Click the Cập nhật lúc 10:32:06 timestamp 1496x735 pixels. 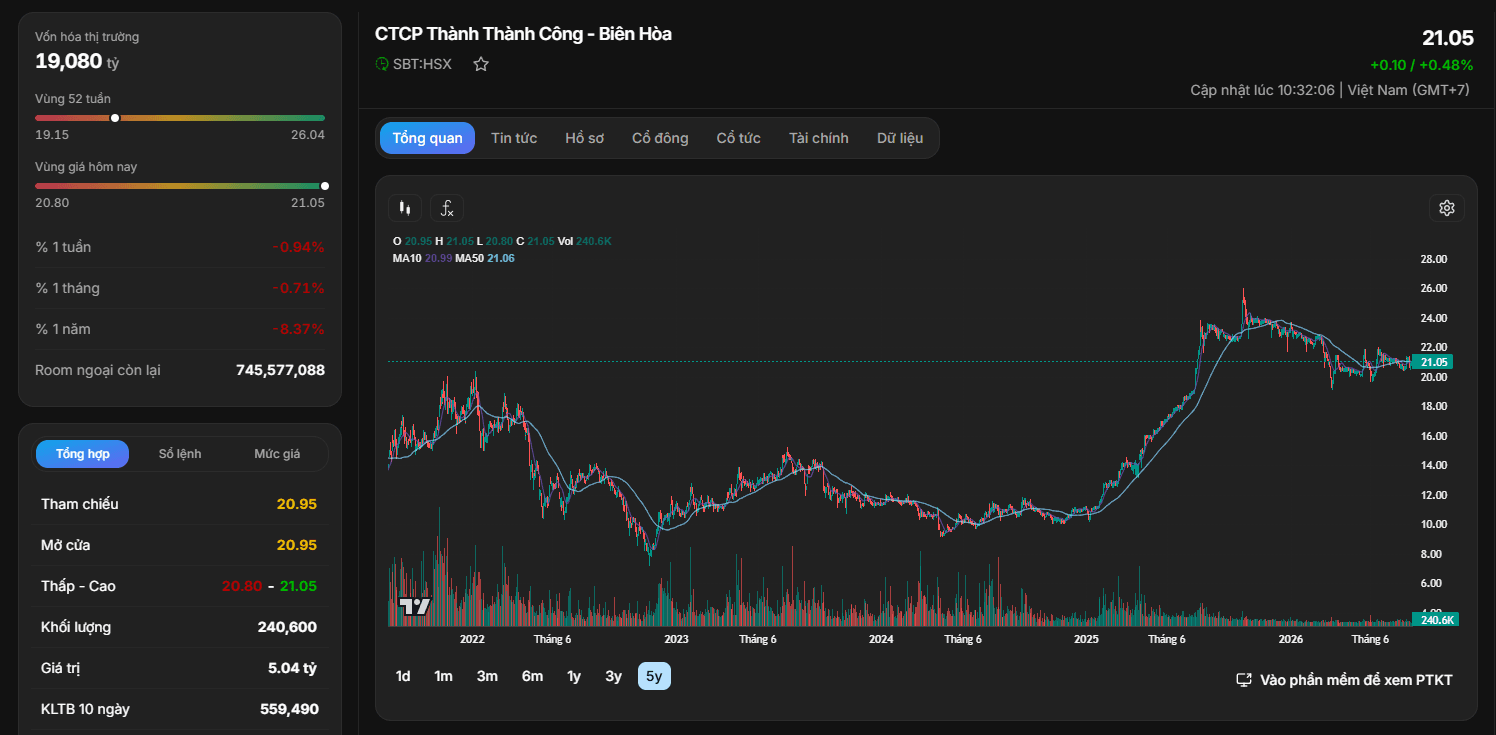coord(1262,90)
